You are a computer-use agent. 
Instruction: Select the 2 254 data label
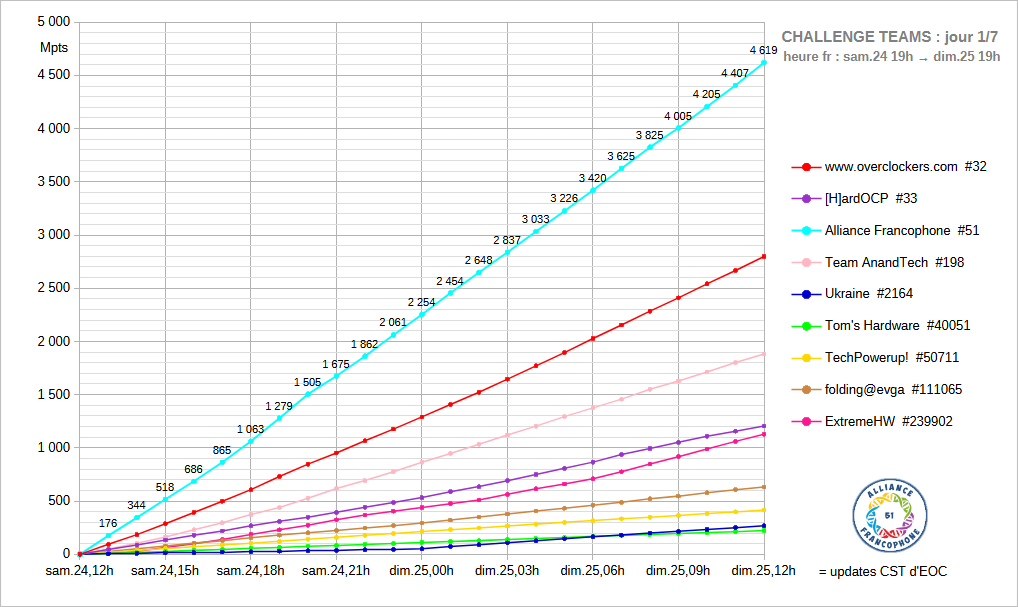(421, 302)
